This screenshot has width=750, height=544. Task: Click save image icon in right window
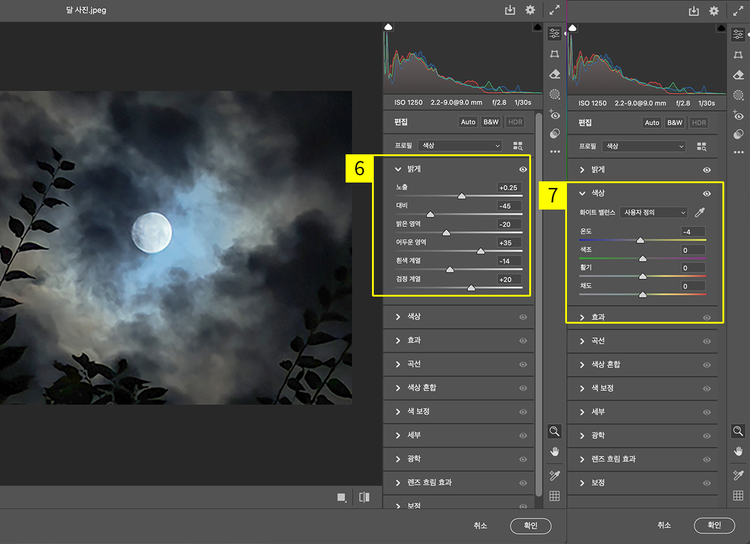694,11
